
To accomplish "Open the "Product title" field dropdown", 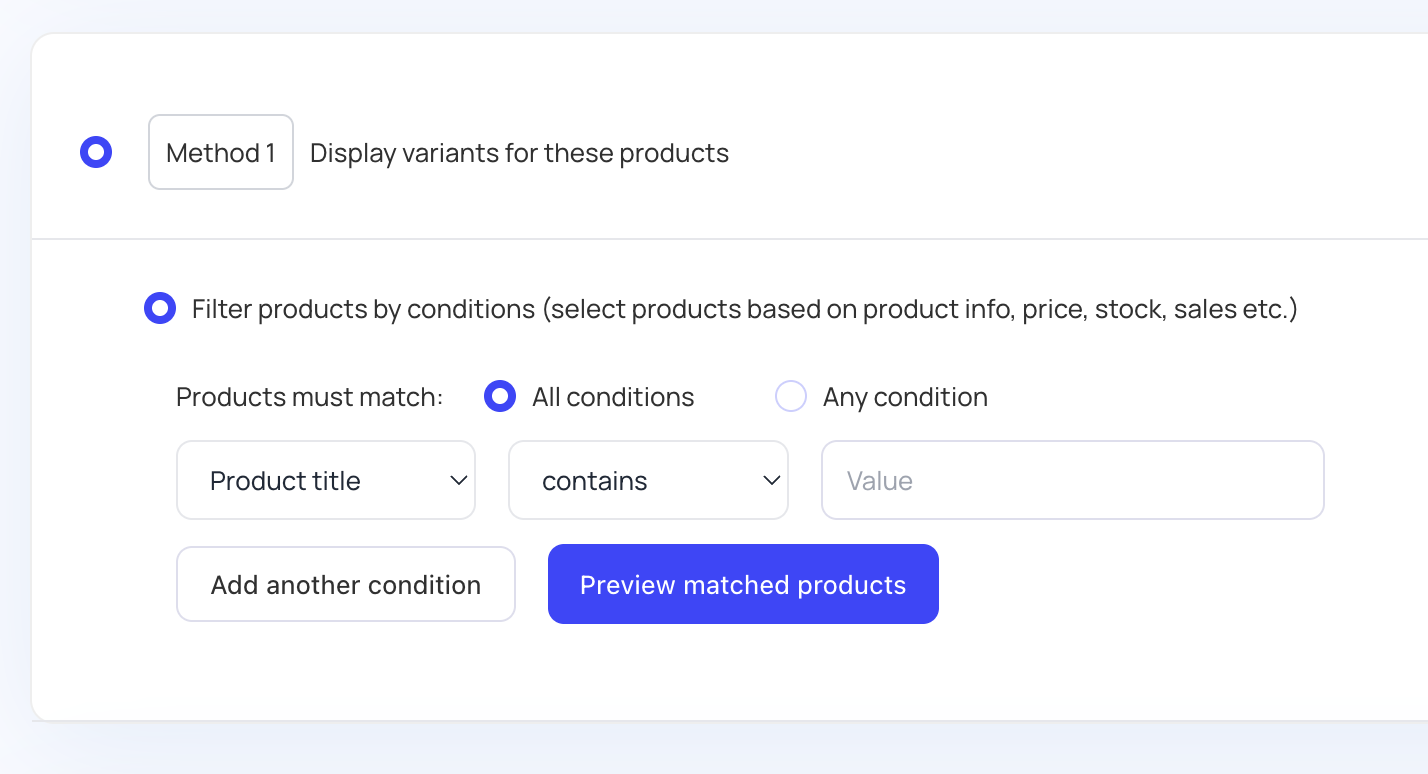I will tap(326, 481).
